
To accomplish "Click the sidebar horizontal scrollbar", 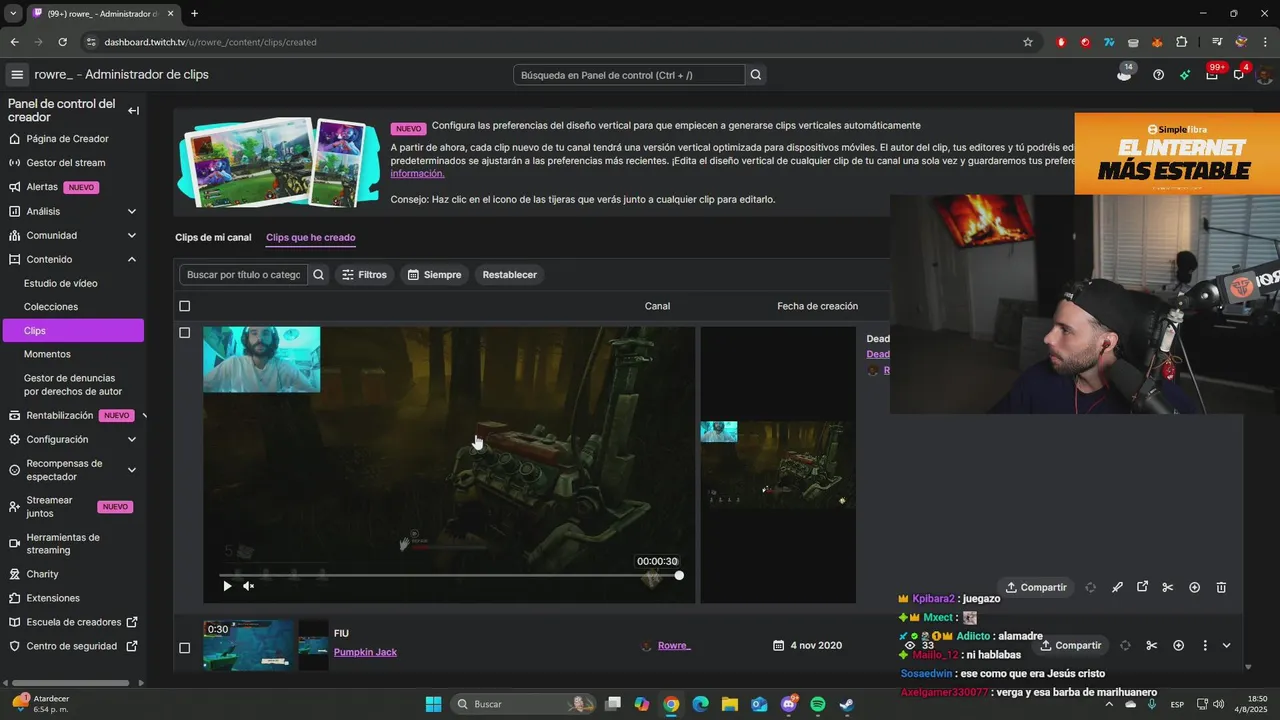I will coord(70,683).
